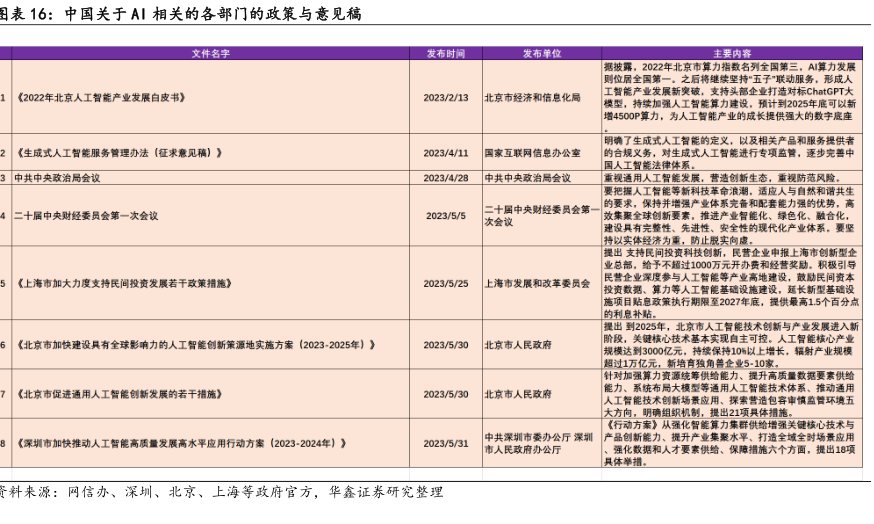Click content cell starting '《行动方案》从强化智能算力'
The height and width of the screenshot is (524, 874).
point(730,443)
